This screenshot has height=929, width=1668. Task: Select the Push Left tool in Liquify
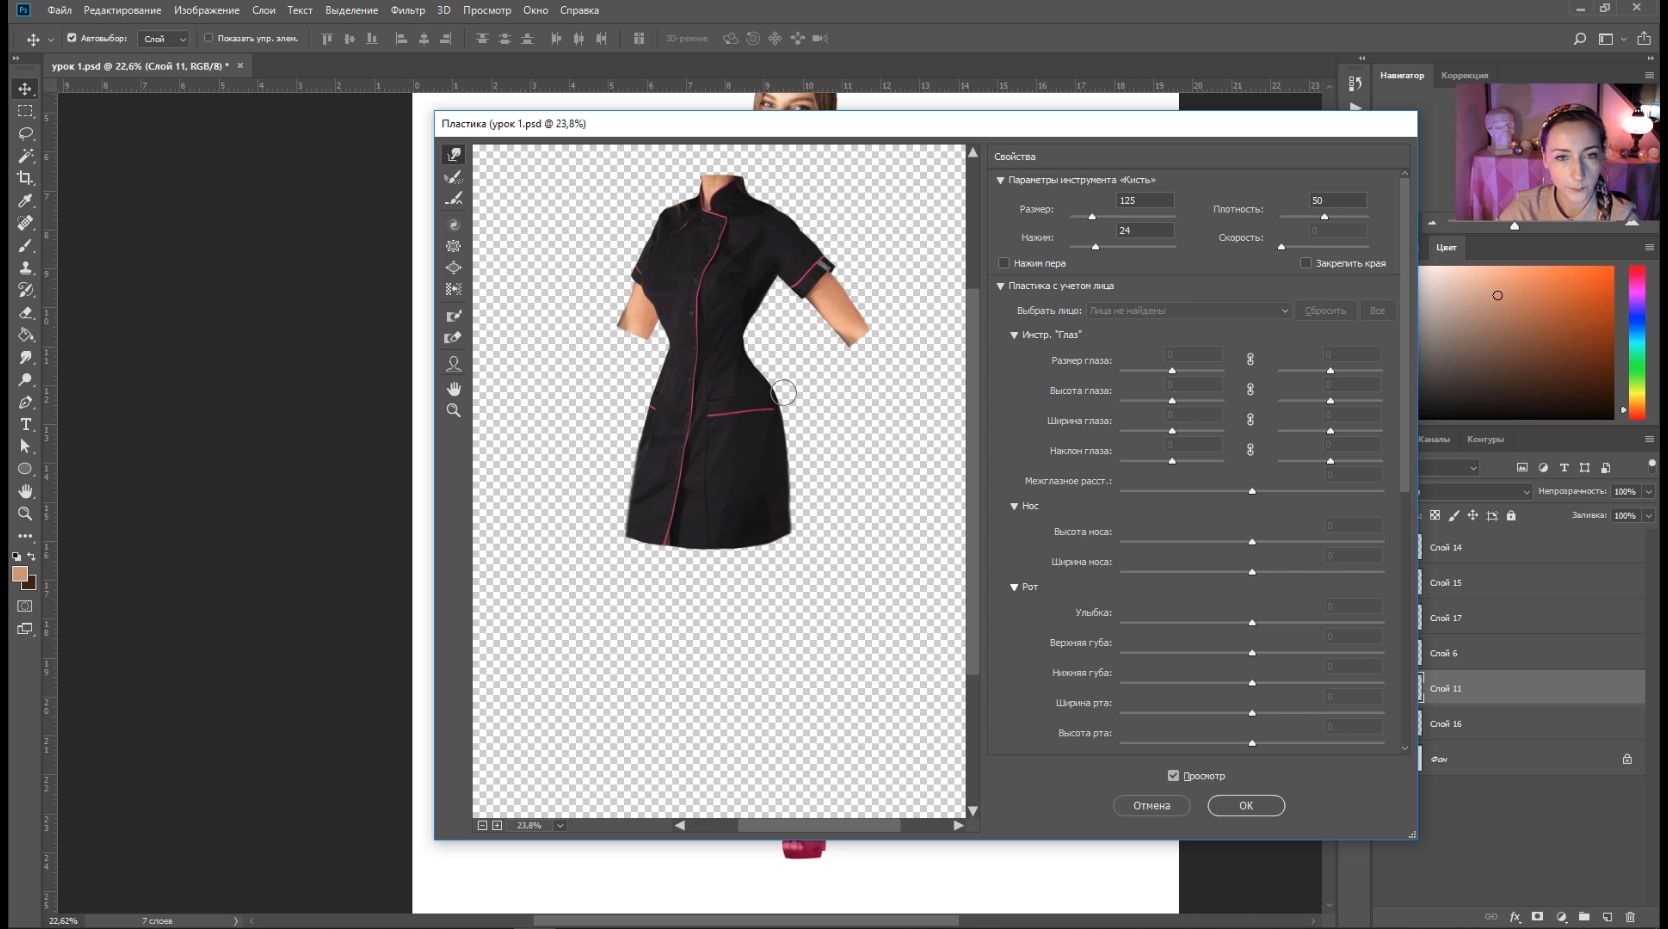tap(454, 289)
